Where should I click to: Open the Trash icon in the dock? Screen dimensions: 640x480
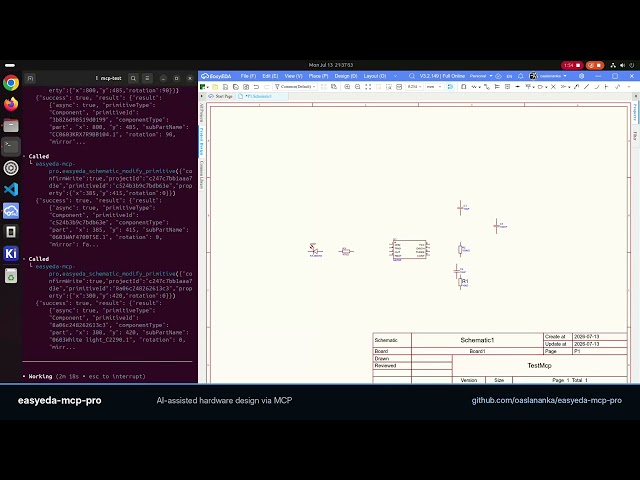pos(11,276)
